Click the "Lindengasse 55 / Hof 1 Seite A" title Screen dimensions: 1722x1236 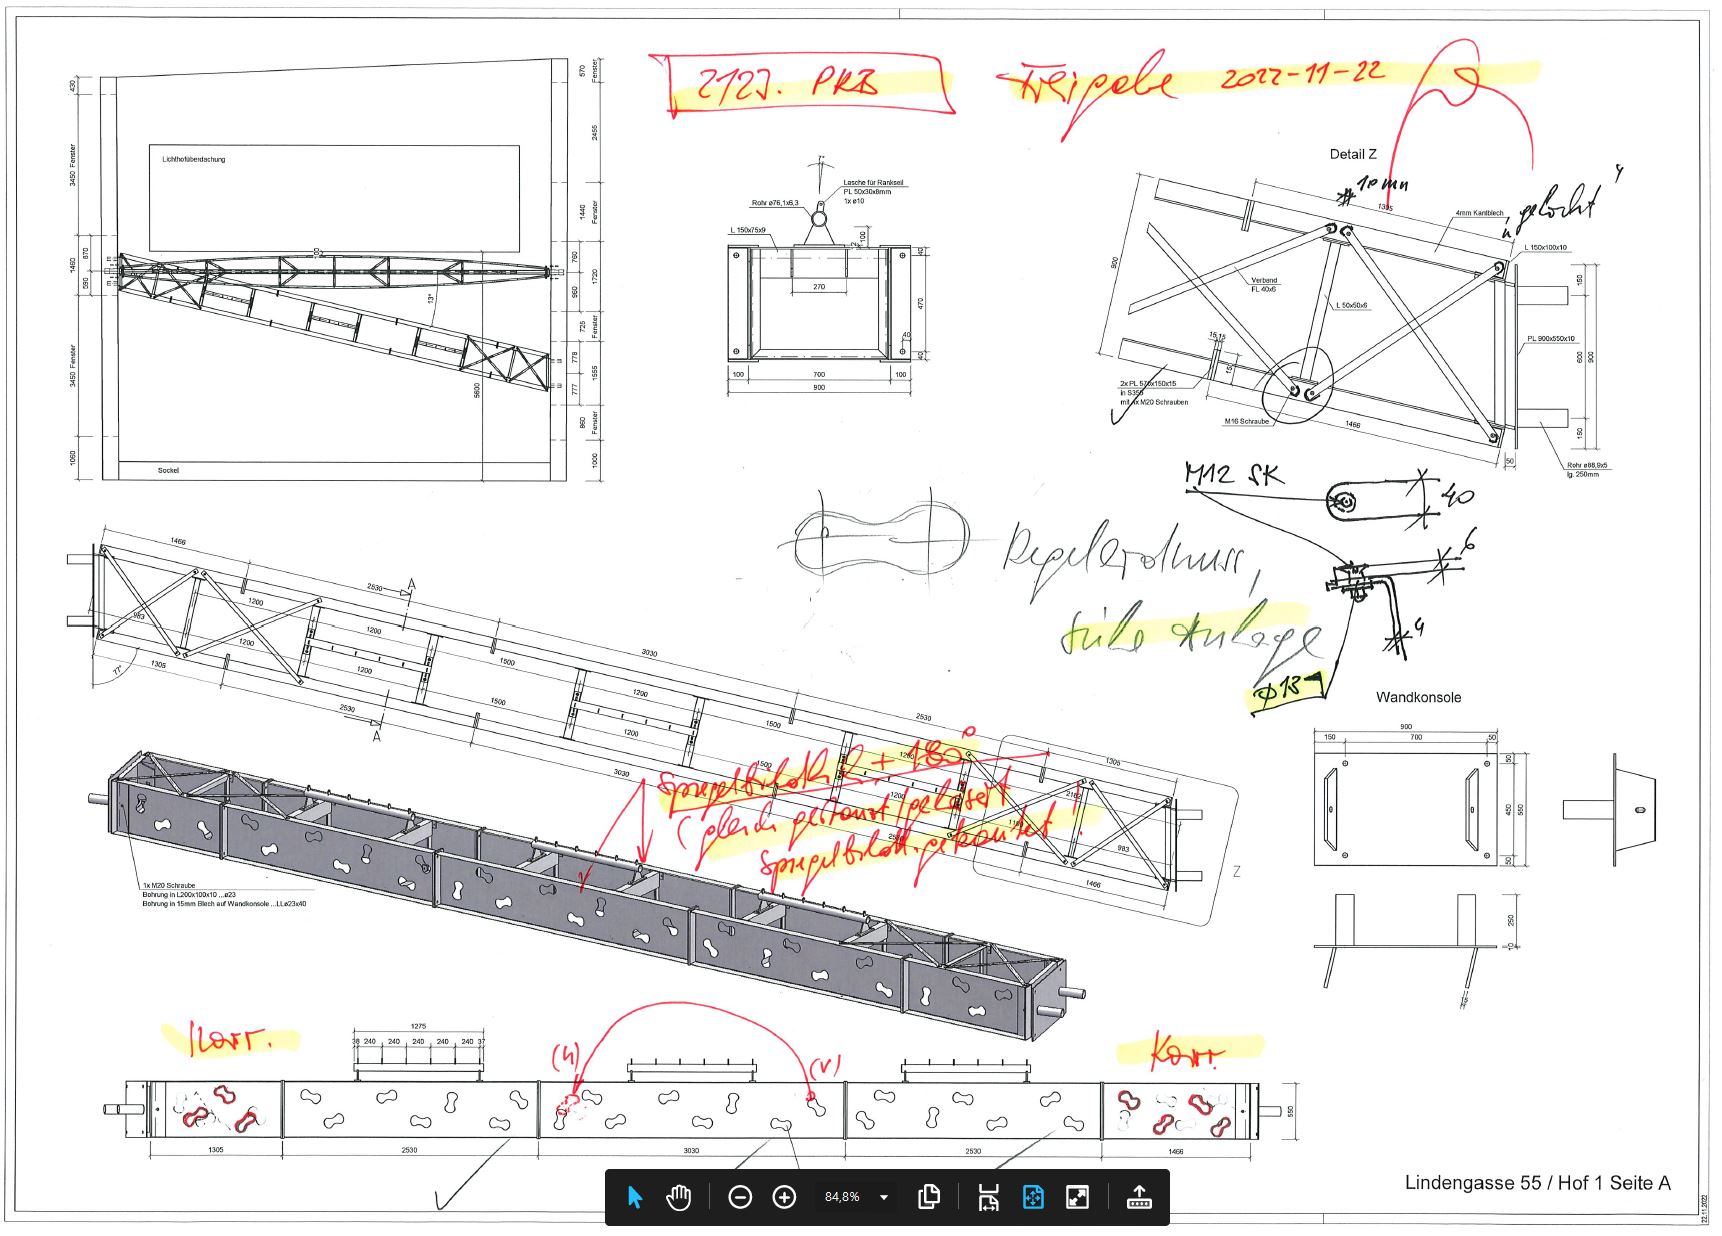coord(1537,1183)
